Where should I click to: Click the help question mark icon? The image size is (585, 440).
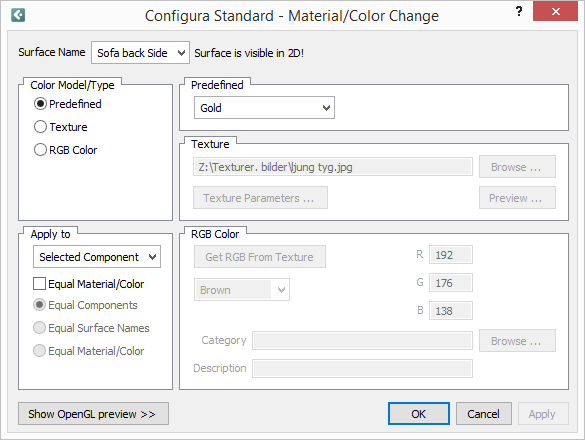(x=519, y=12)
